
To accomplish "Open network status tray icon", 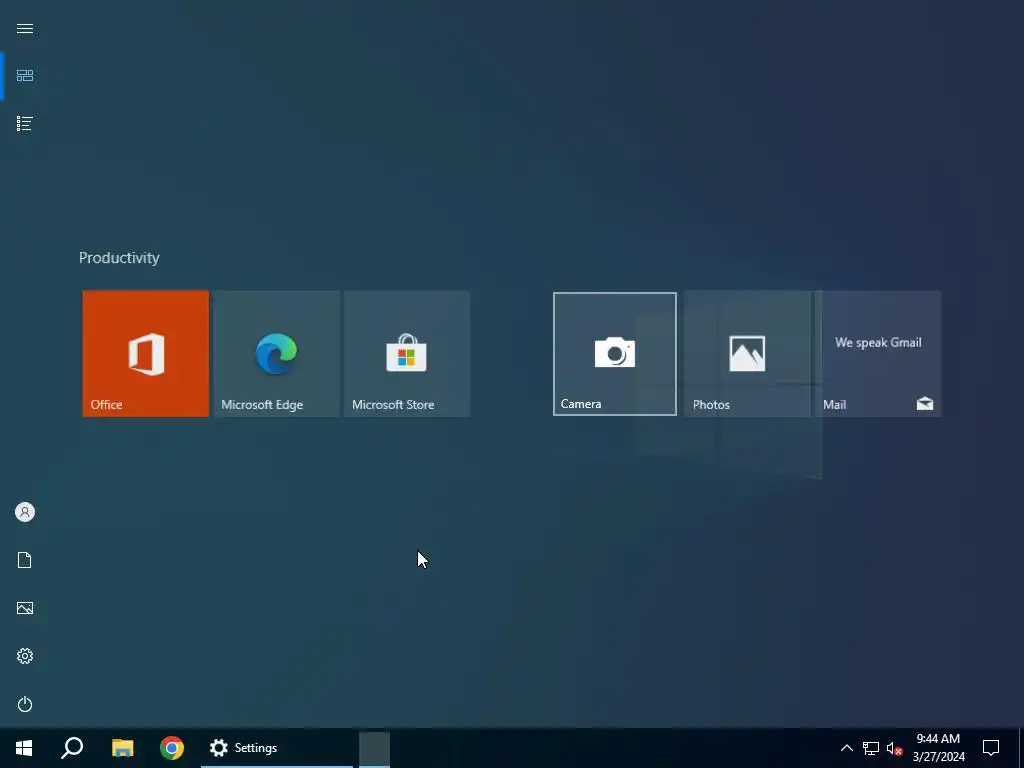I will pos(871,748).
